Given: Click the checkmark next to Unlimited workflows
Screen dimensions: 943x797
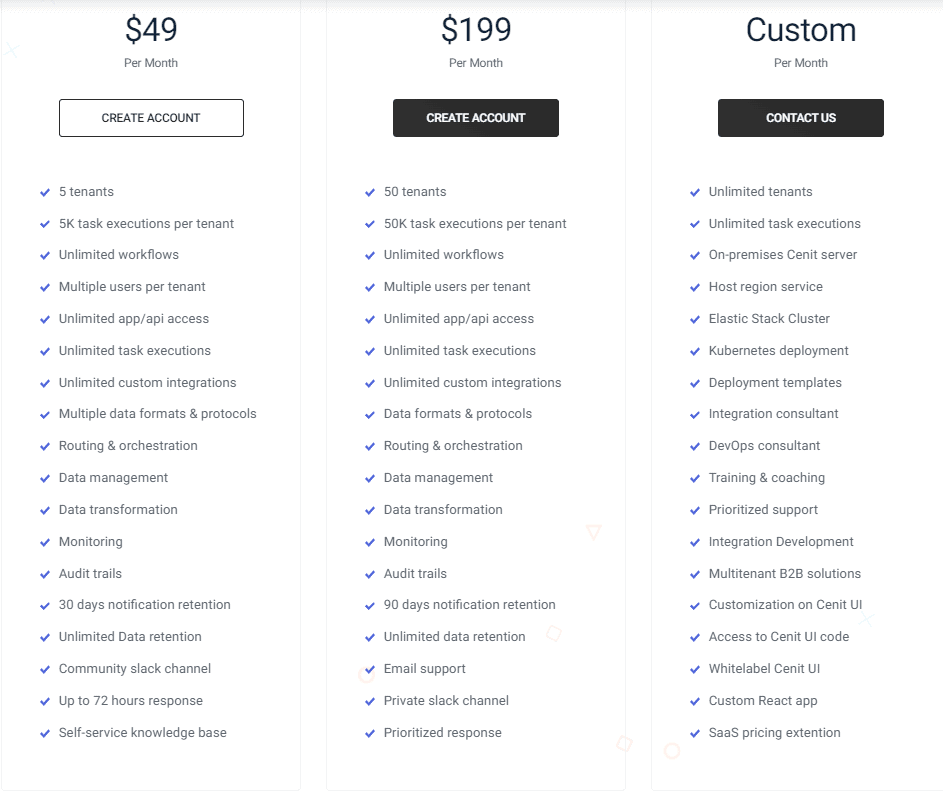Looking at the screenshot, I should point(44,255).
